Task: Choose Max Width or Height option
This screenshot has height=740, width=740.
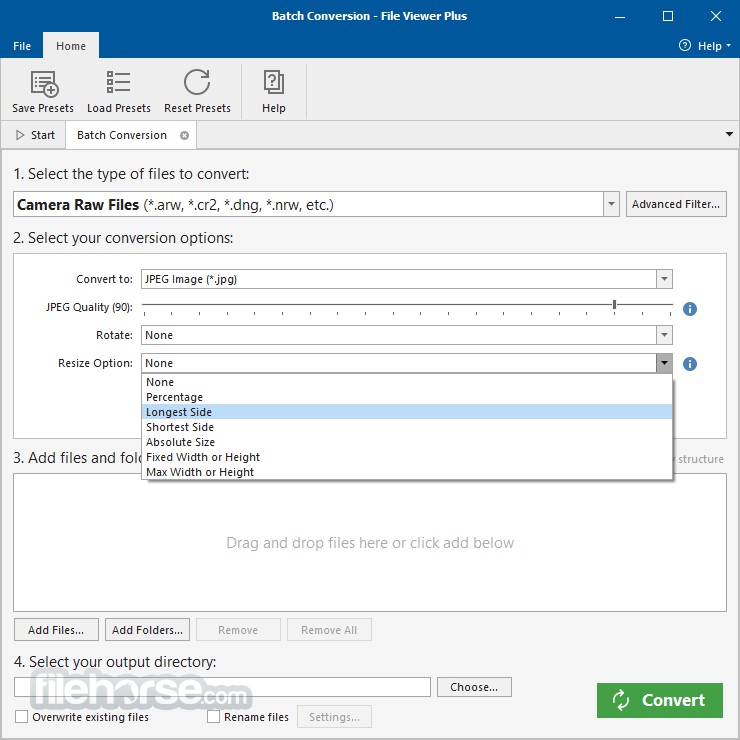Action: [200, 472]
